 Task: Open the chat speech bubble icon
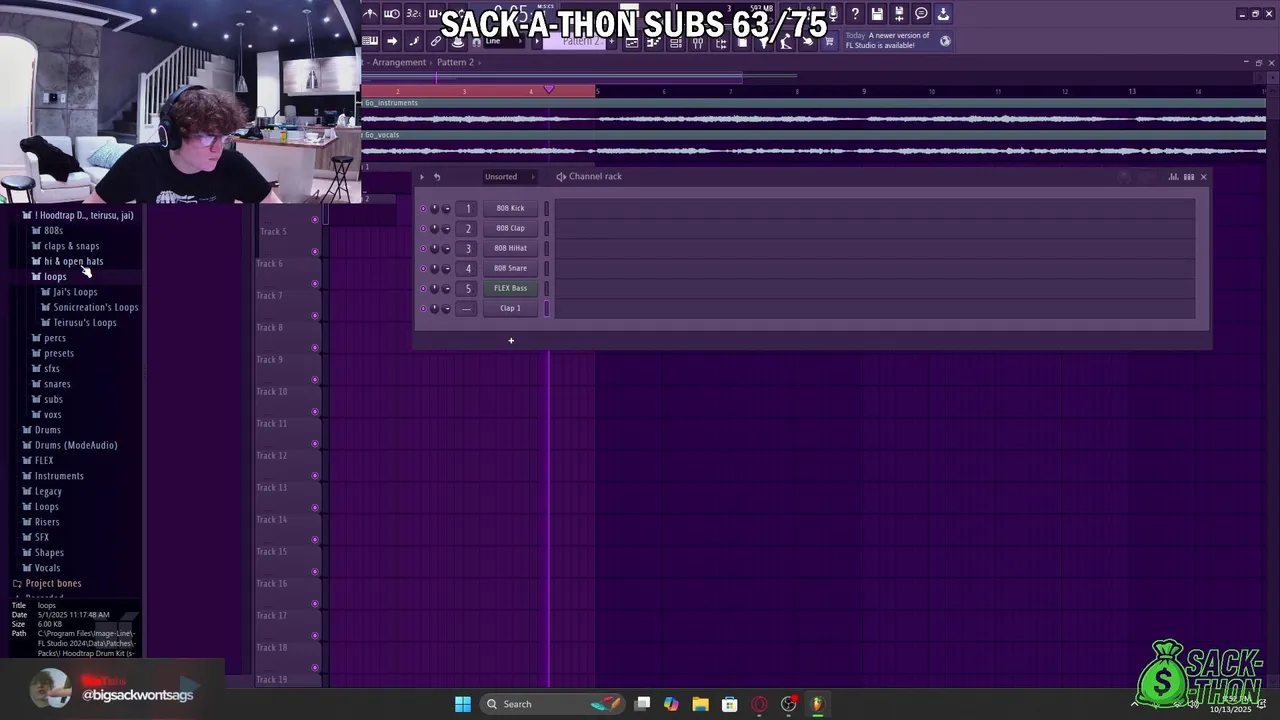coord(921,14)
